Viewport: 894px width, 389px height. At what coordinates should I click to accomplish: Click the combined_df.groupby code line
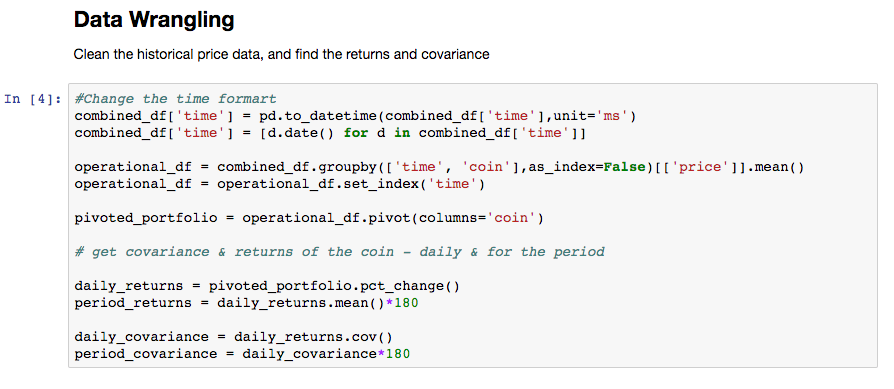[439, 167]
